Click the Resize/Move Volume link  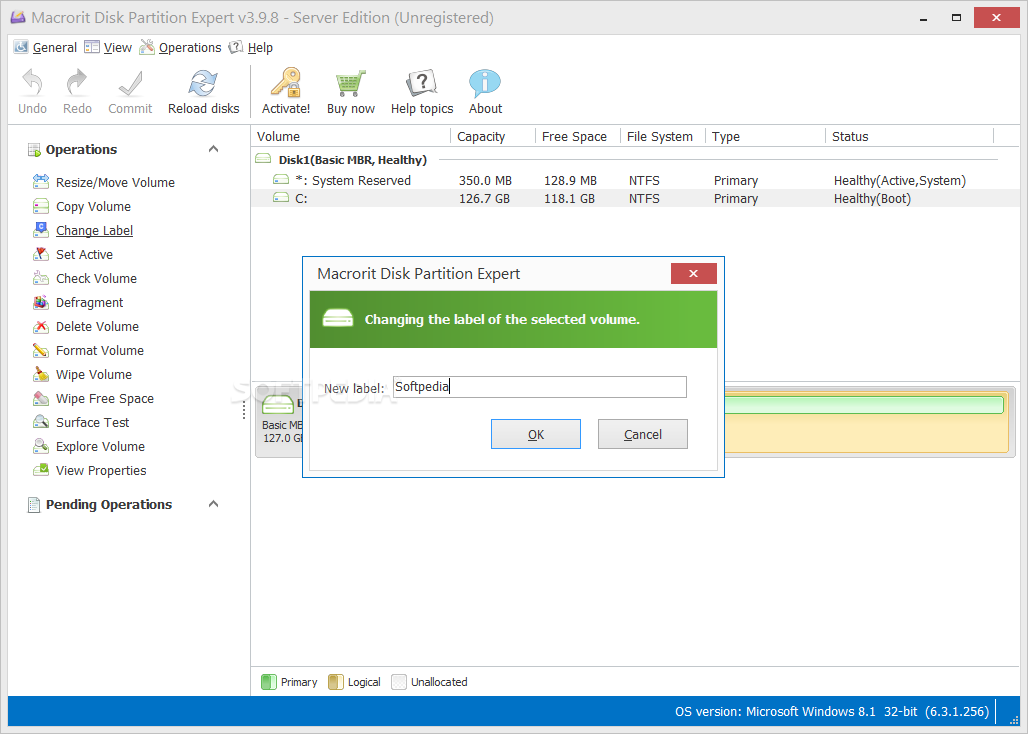(x=115, y=182)
